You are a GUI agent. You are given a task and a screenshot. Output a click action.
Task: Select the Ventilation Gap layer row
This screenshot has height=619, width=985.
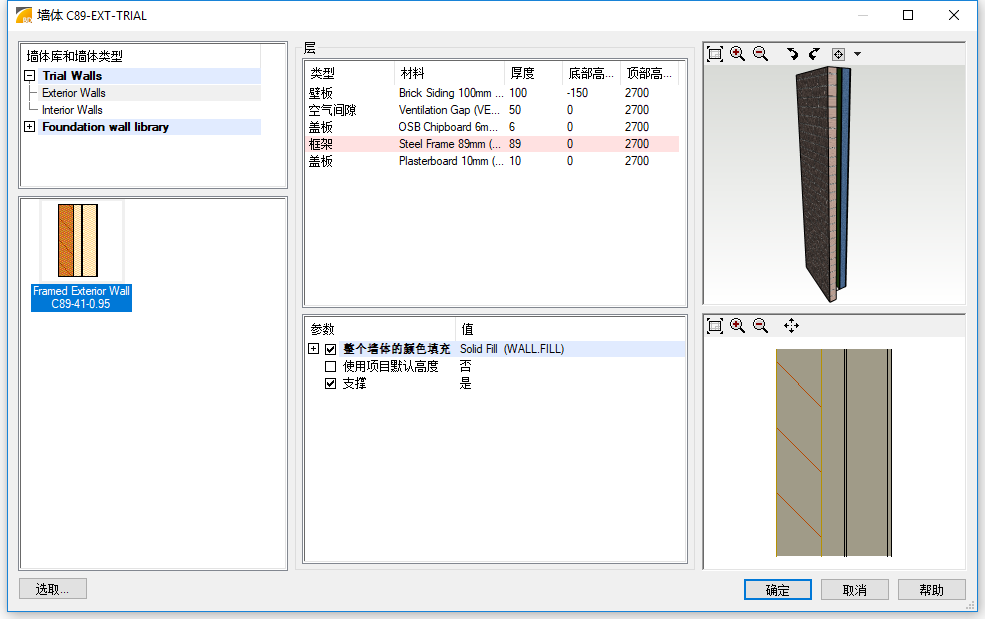(492, 110)
